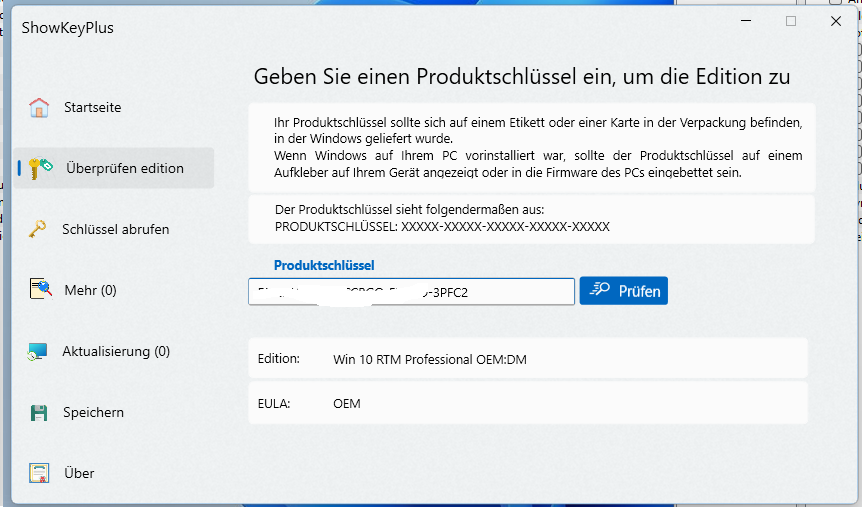Click the XXXXX-XXXXX key format example text
Image resolution: width=862 pixels, height=507 pixels.
pos(505,227)
